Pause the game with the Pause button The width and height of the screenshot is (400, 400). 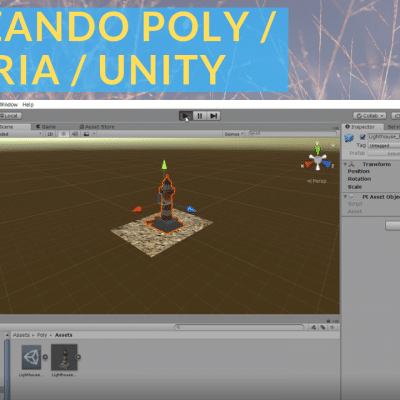pyautogui.click(x=200, y=116)
